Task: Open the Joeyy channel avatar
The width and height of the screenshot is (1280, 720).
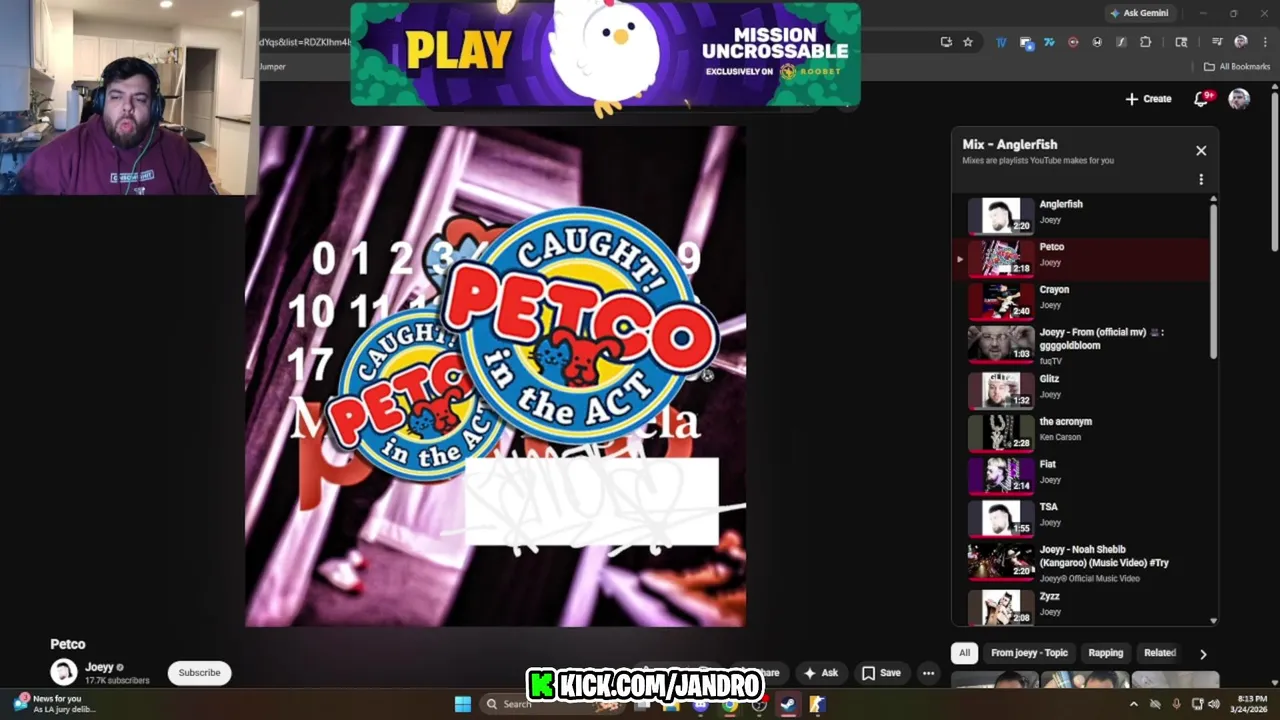Action: tap(64, 672)
